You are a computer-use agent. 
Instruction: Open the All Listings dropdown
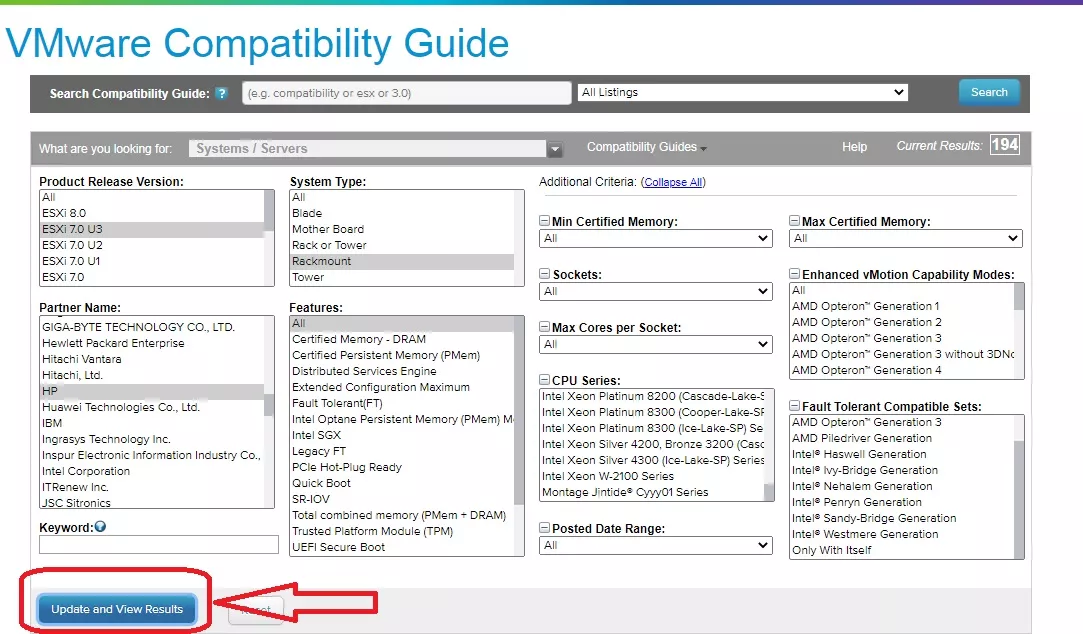tap(742, 93)
